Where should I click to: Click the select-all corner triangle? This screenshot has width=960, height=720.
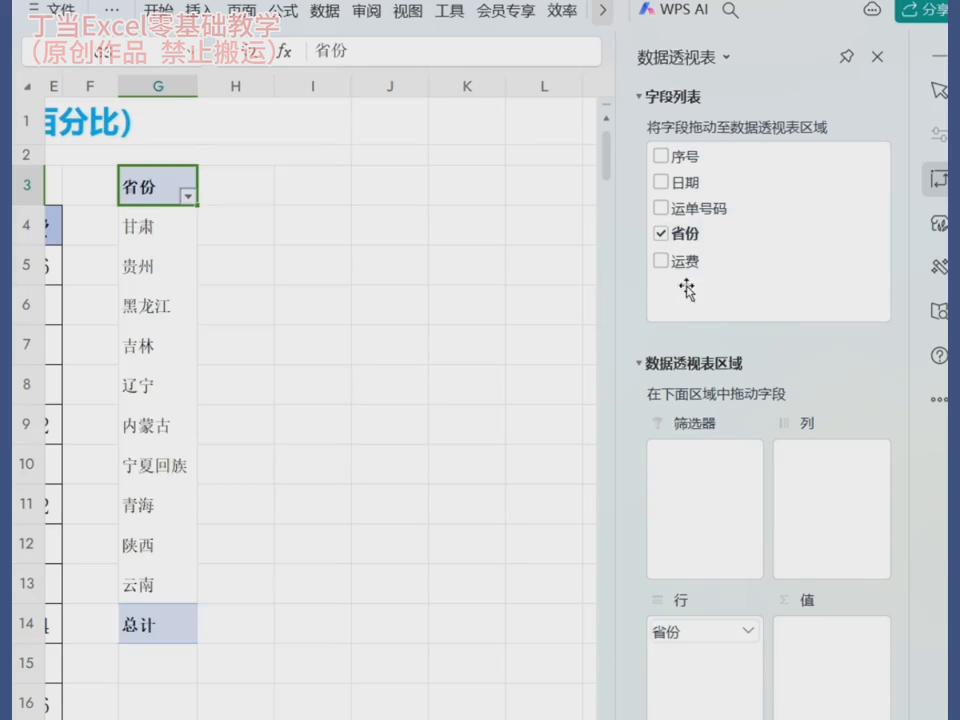(27, 86)
